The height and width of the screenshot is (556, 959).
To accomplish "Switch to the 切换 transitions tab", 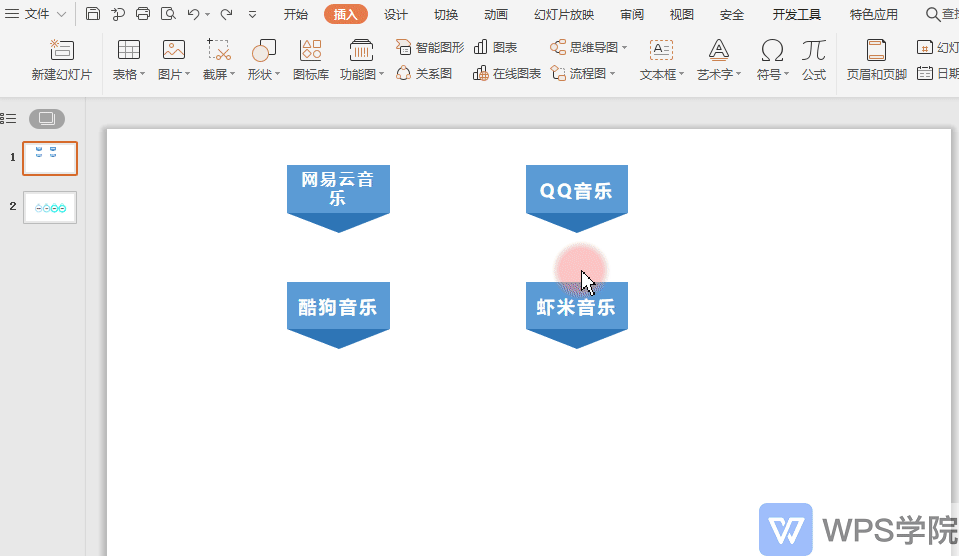I will 446,14.
